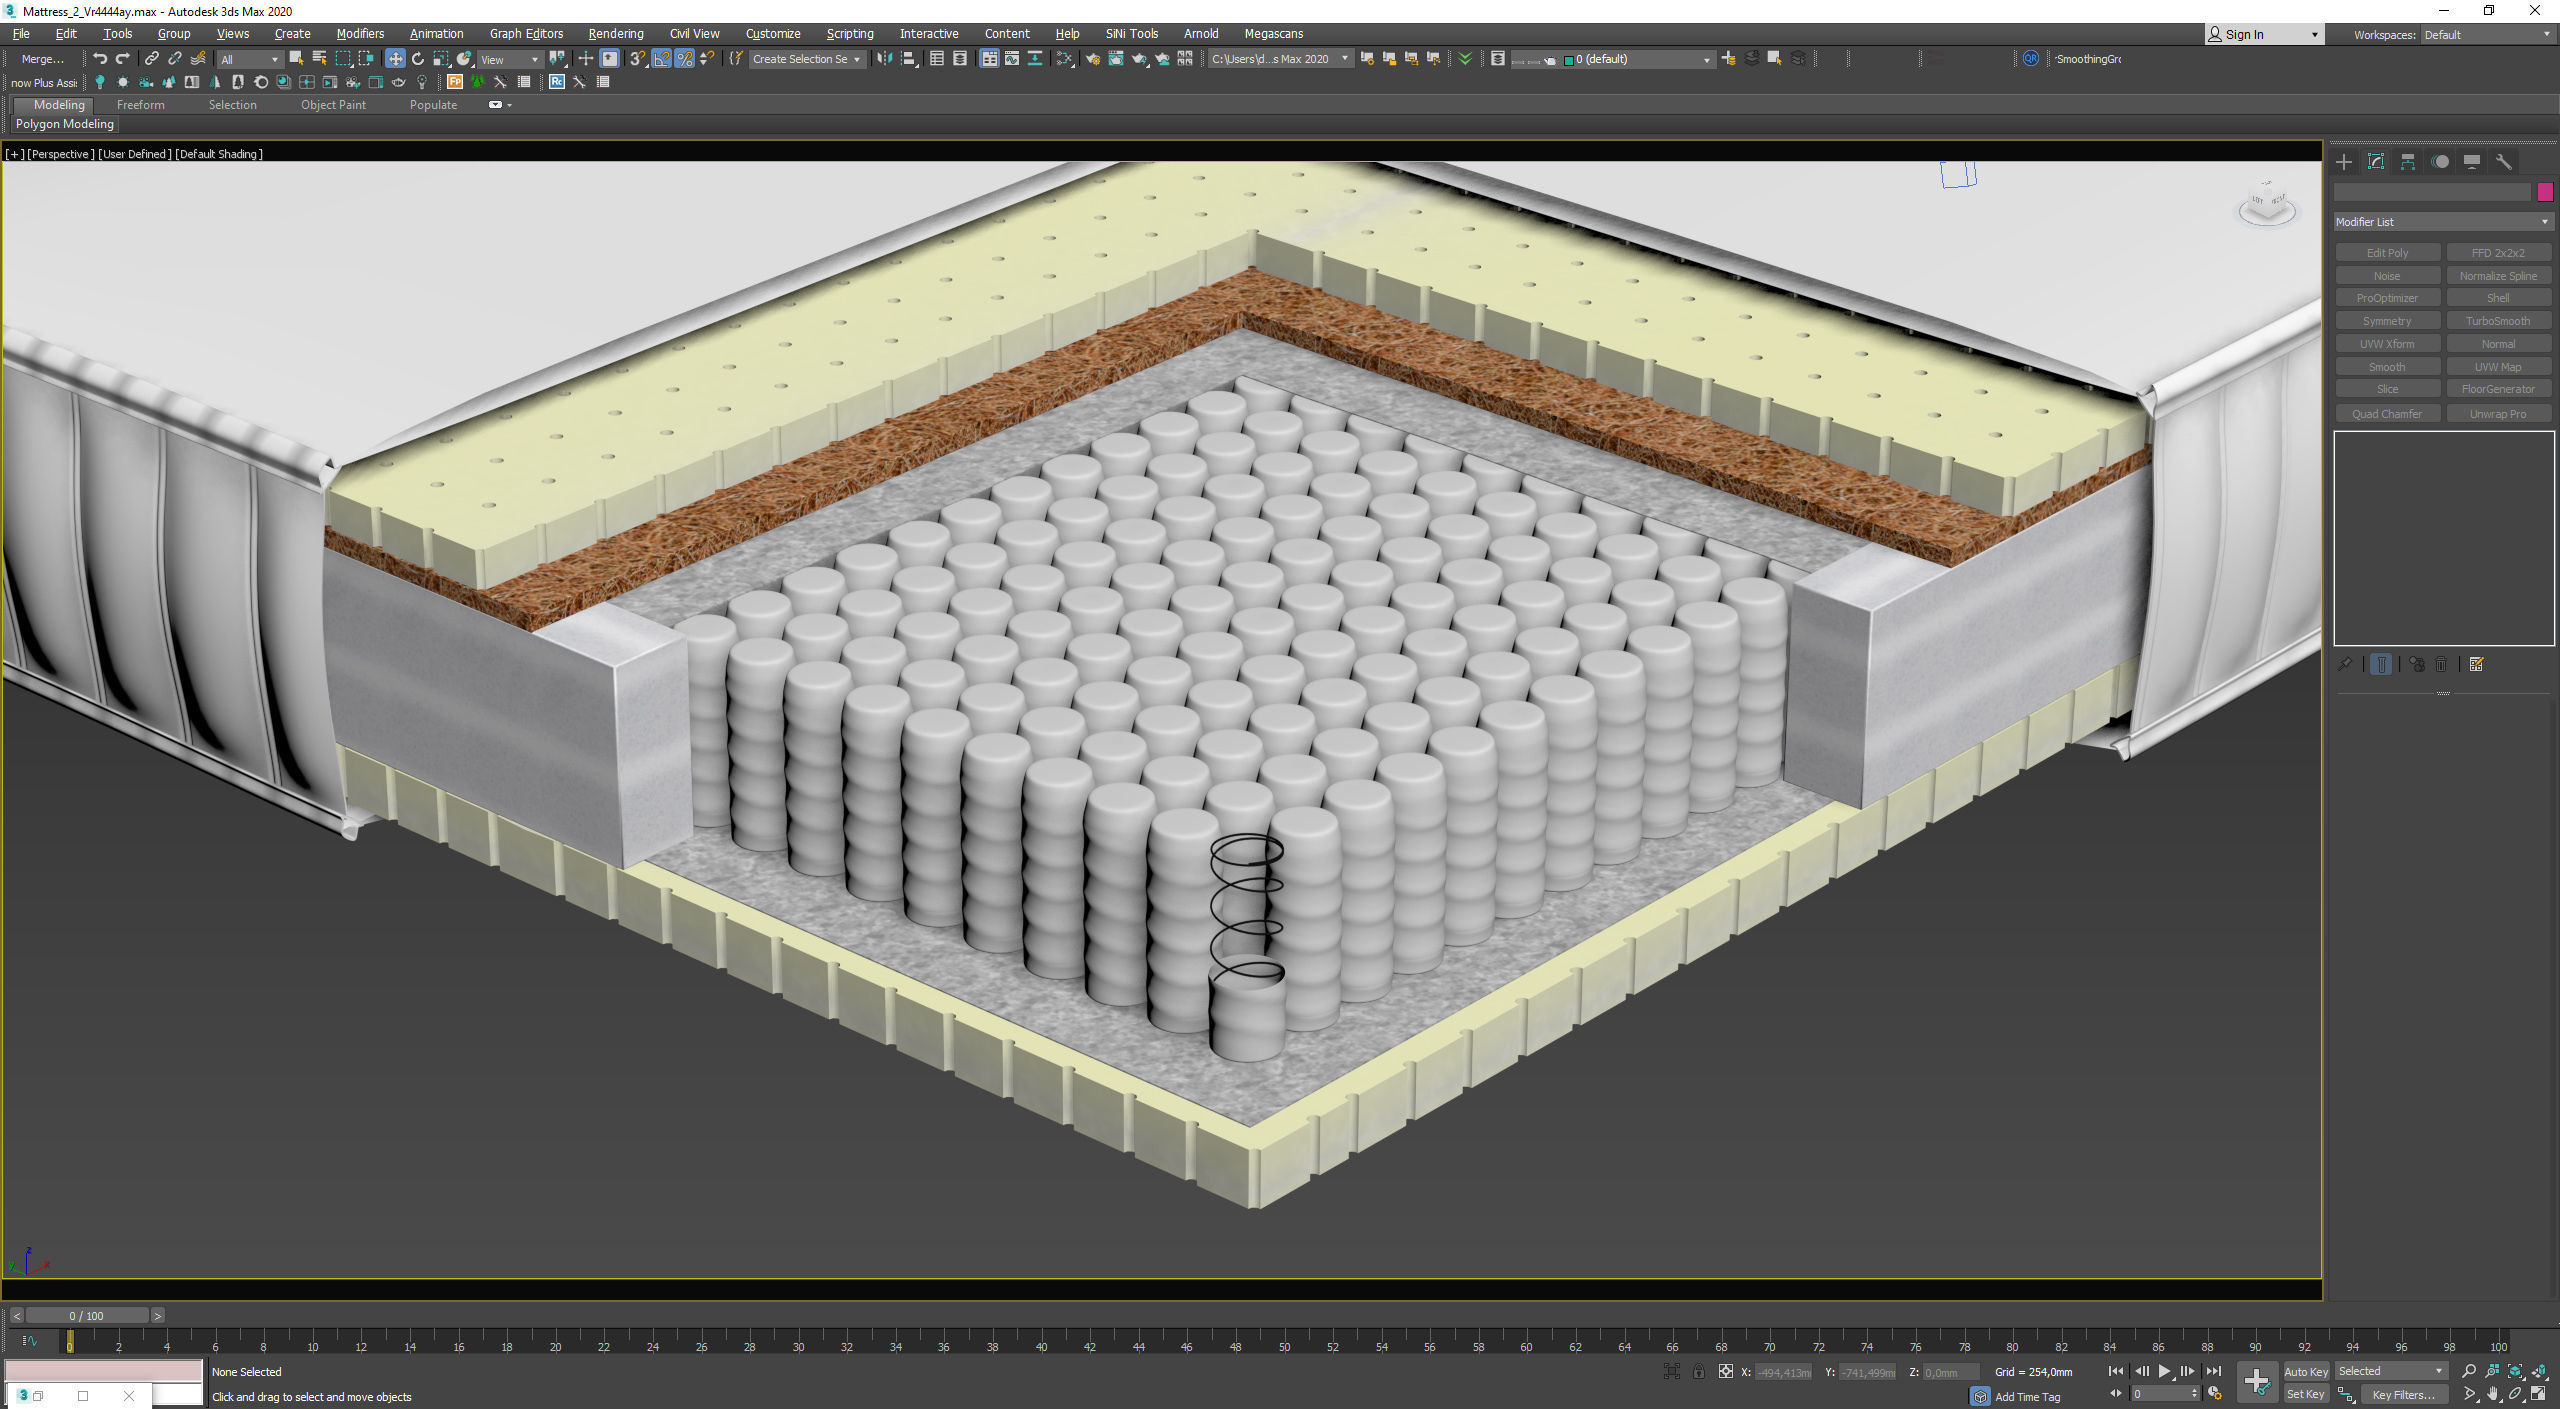Click the QR circular toolbar icon
2560x1409 pixels.
pos(2030,59)
